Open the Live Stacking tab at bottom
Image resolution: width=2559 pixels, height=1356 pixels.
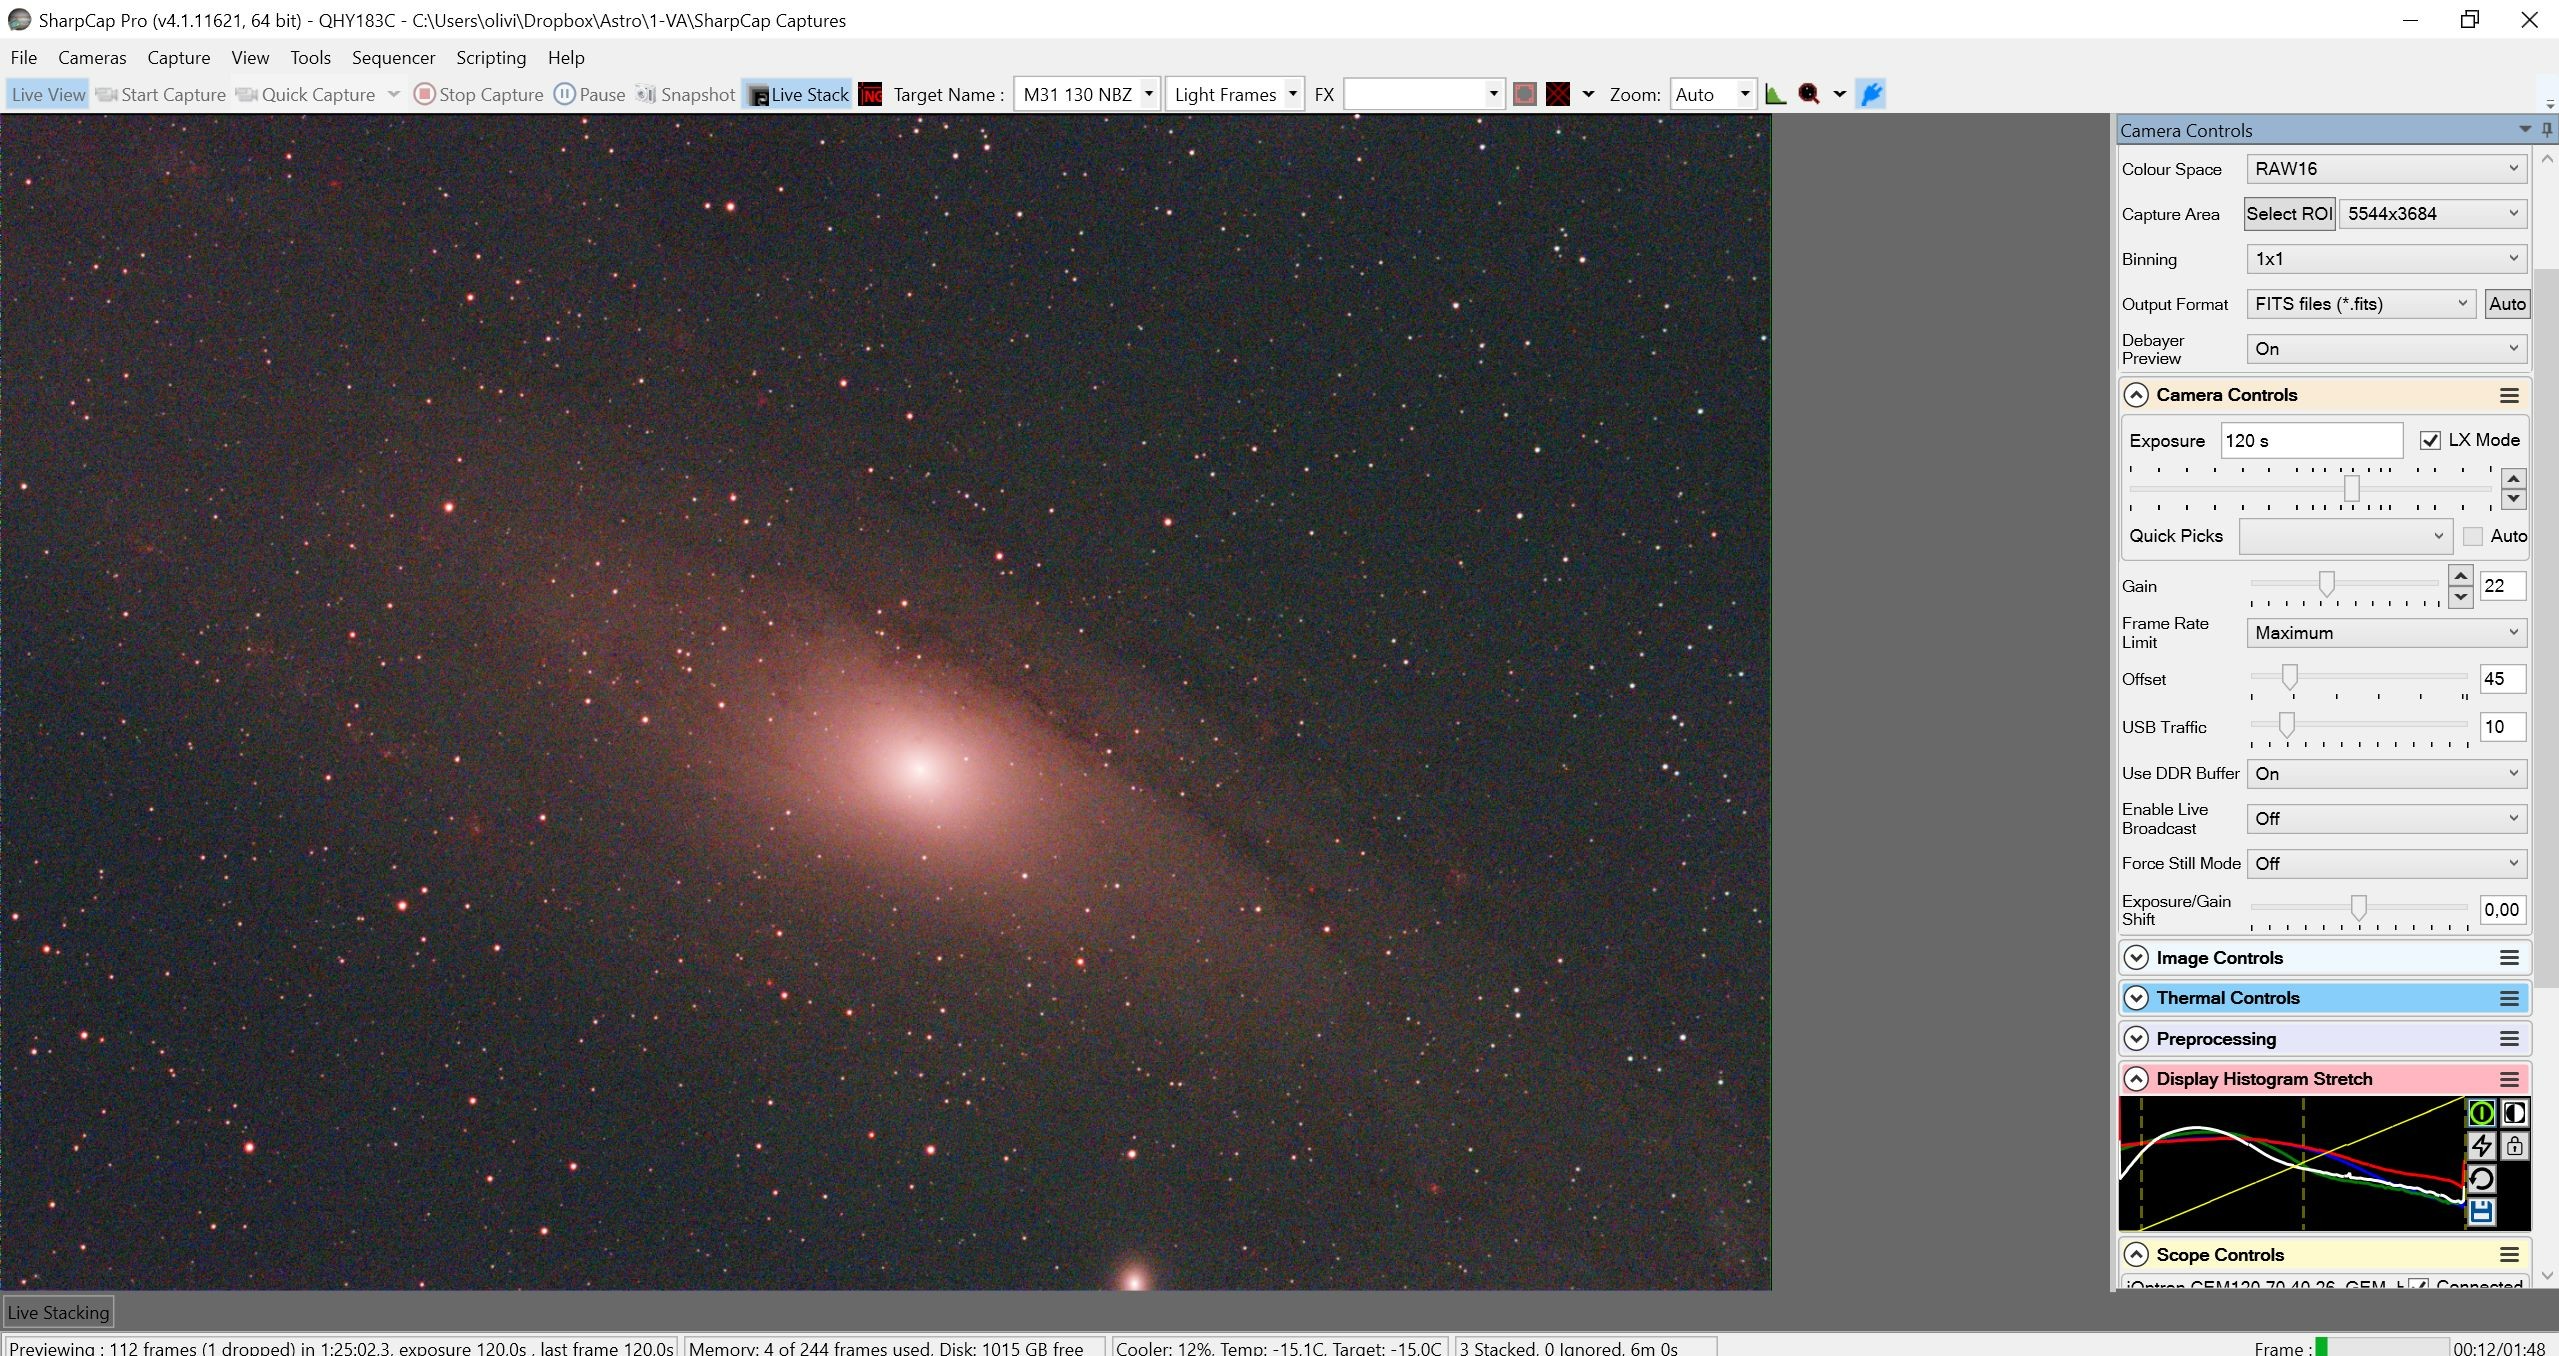pyautogui.click(x=58, y=1312)
